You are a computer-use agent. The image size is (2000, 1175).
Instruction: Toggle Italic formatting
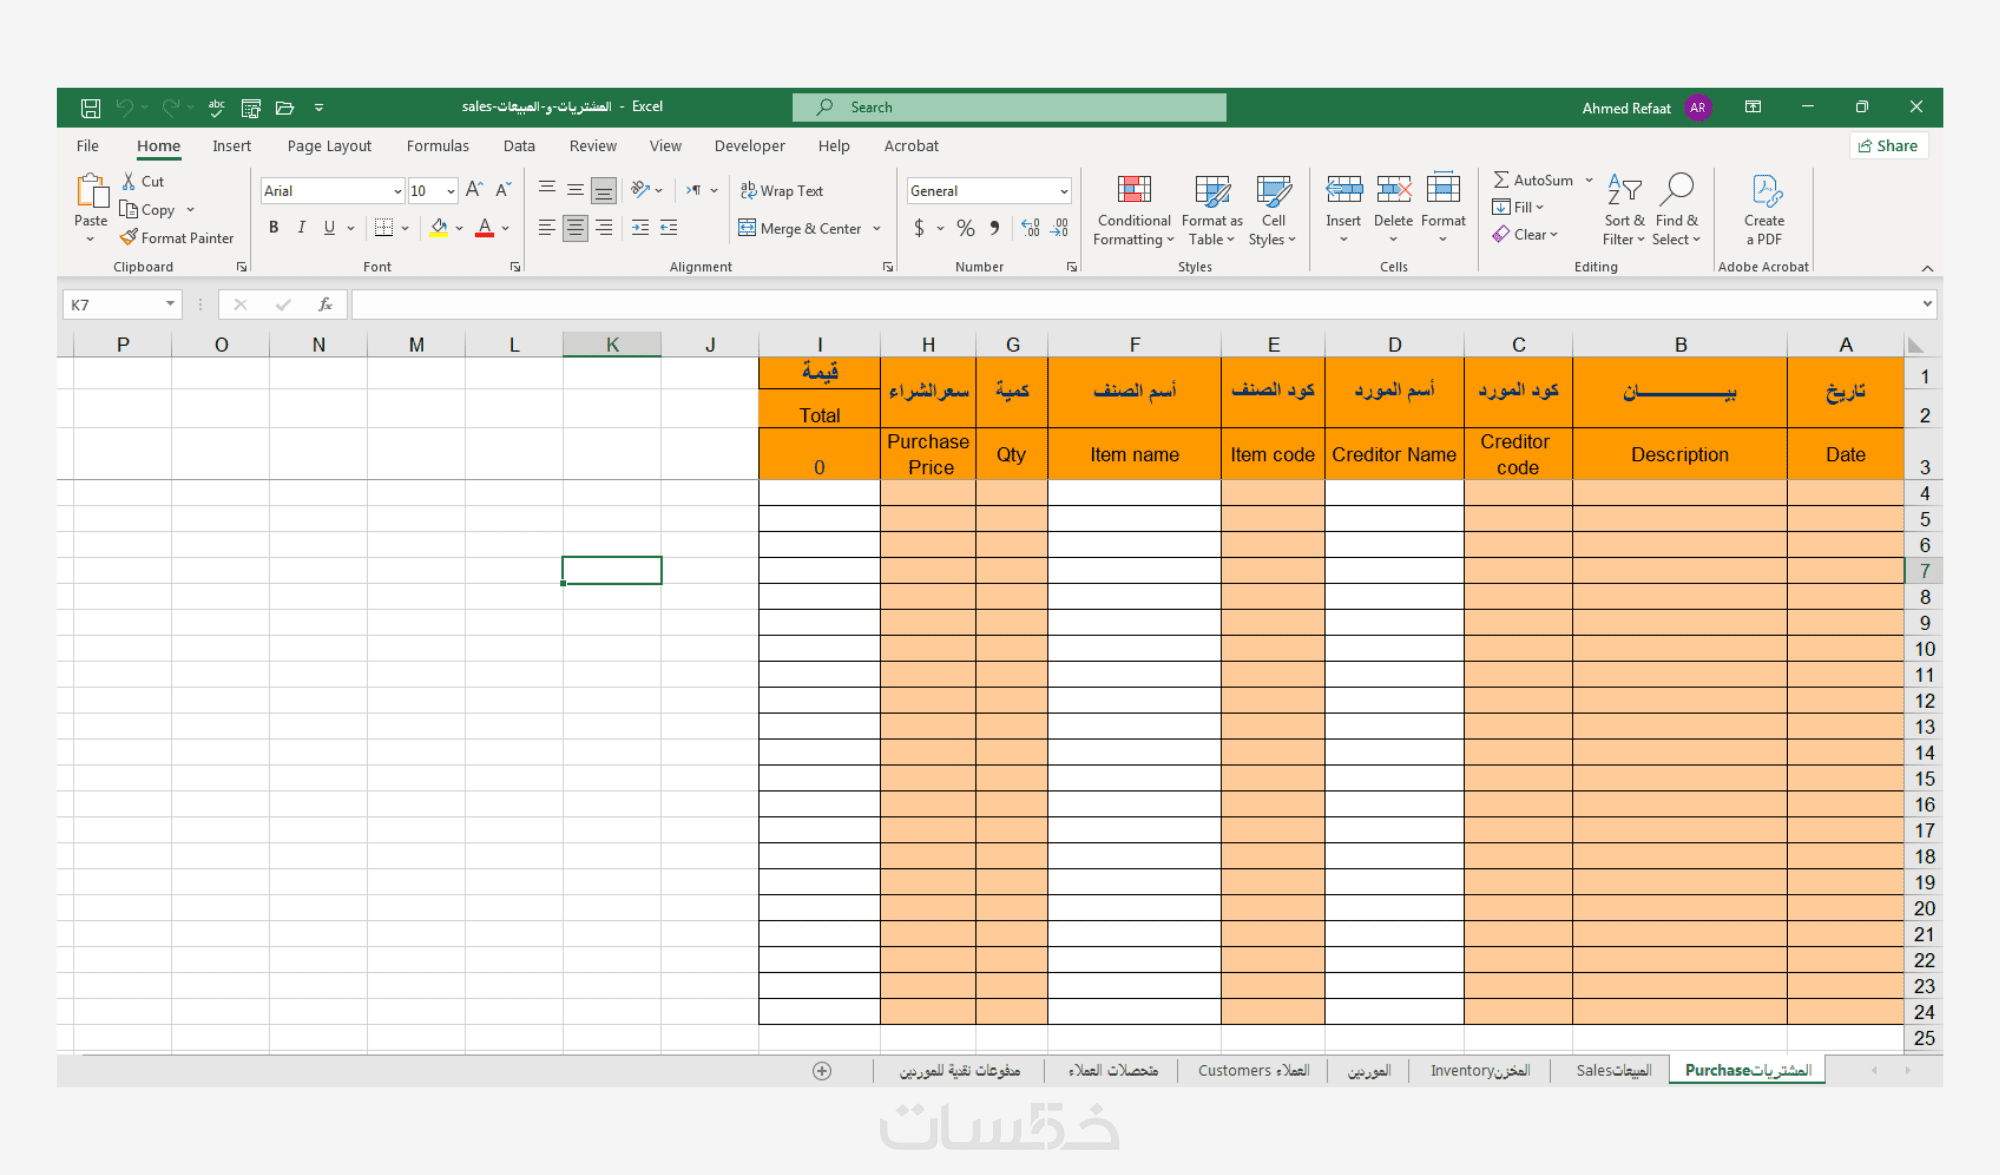301,227
